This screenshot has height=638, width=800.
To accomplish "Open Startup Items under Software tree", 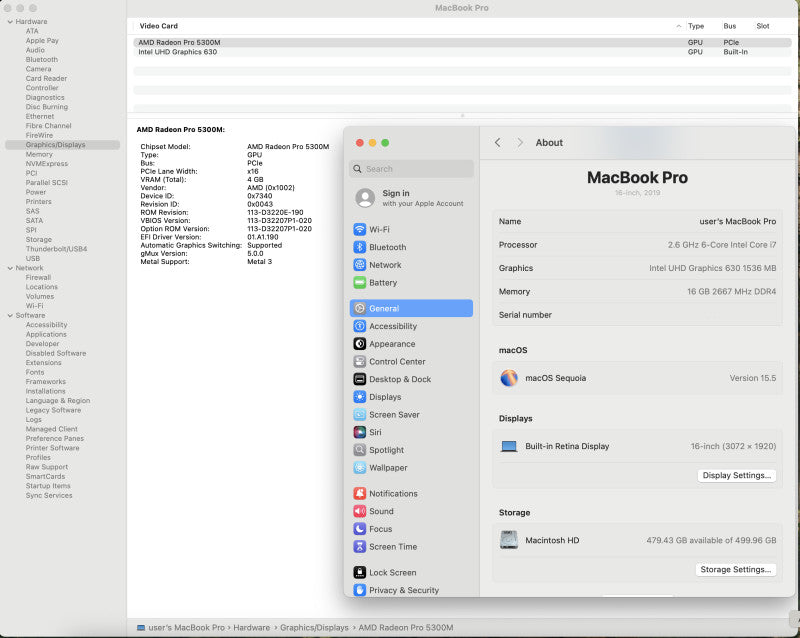I will pyautogui.click(x=48, y=486).
